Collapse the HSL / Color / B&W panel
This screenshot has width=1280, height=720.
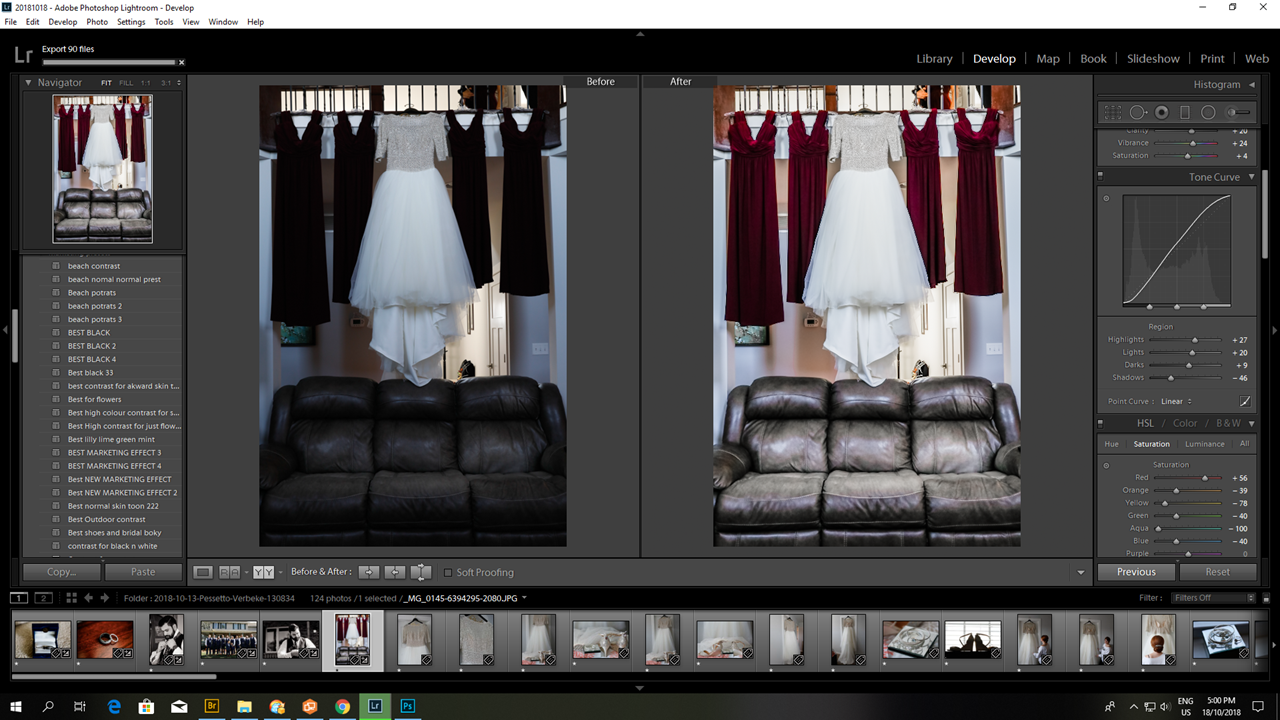click(1251, 424)
